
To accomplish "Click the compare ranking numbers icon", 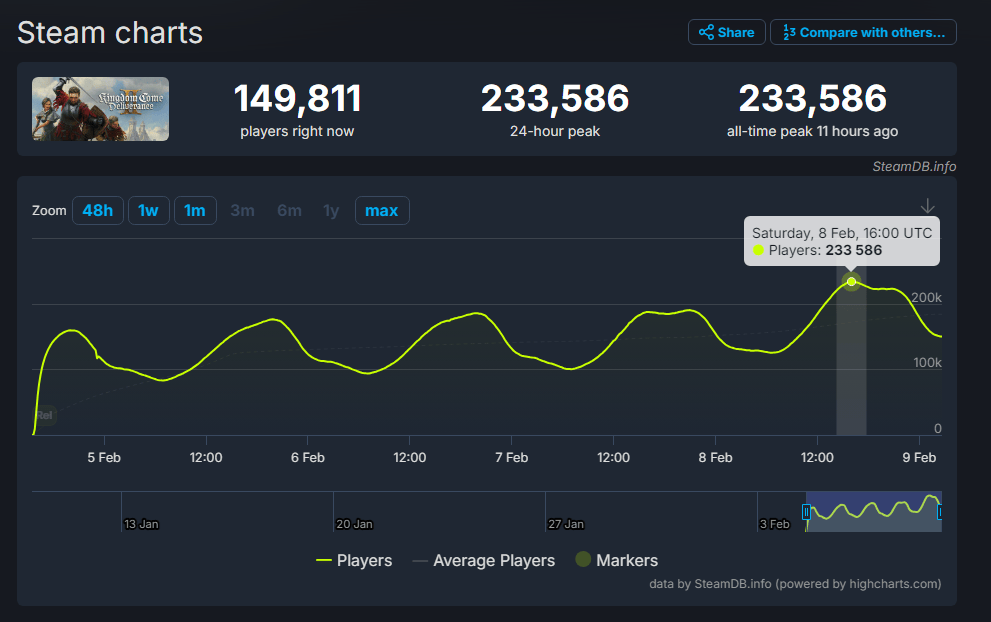I will click(x=789, y=32).
